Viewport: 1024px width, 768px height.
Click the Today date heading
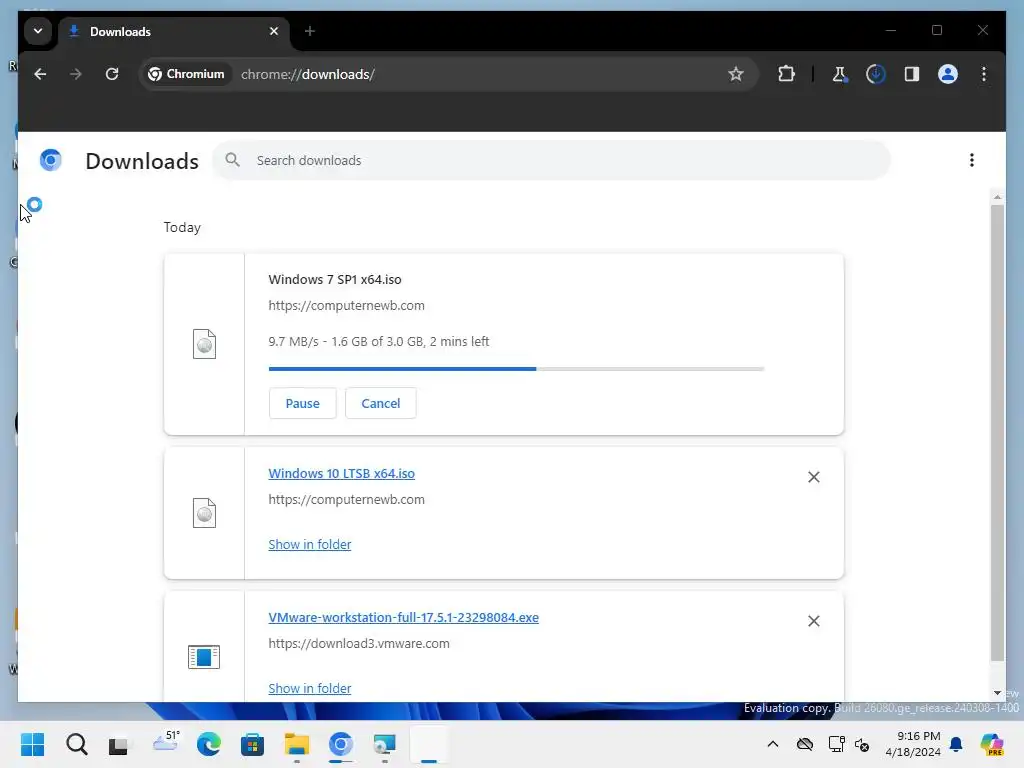click(x=182, y=227)
